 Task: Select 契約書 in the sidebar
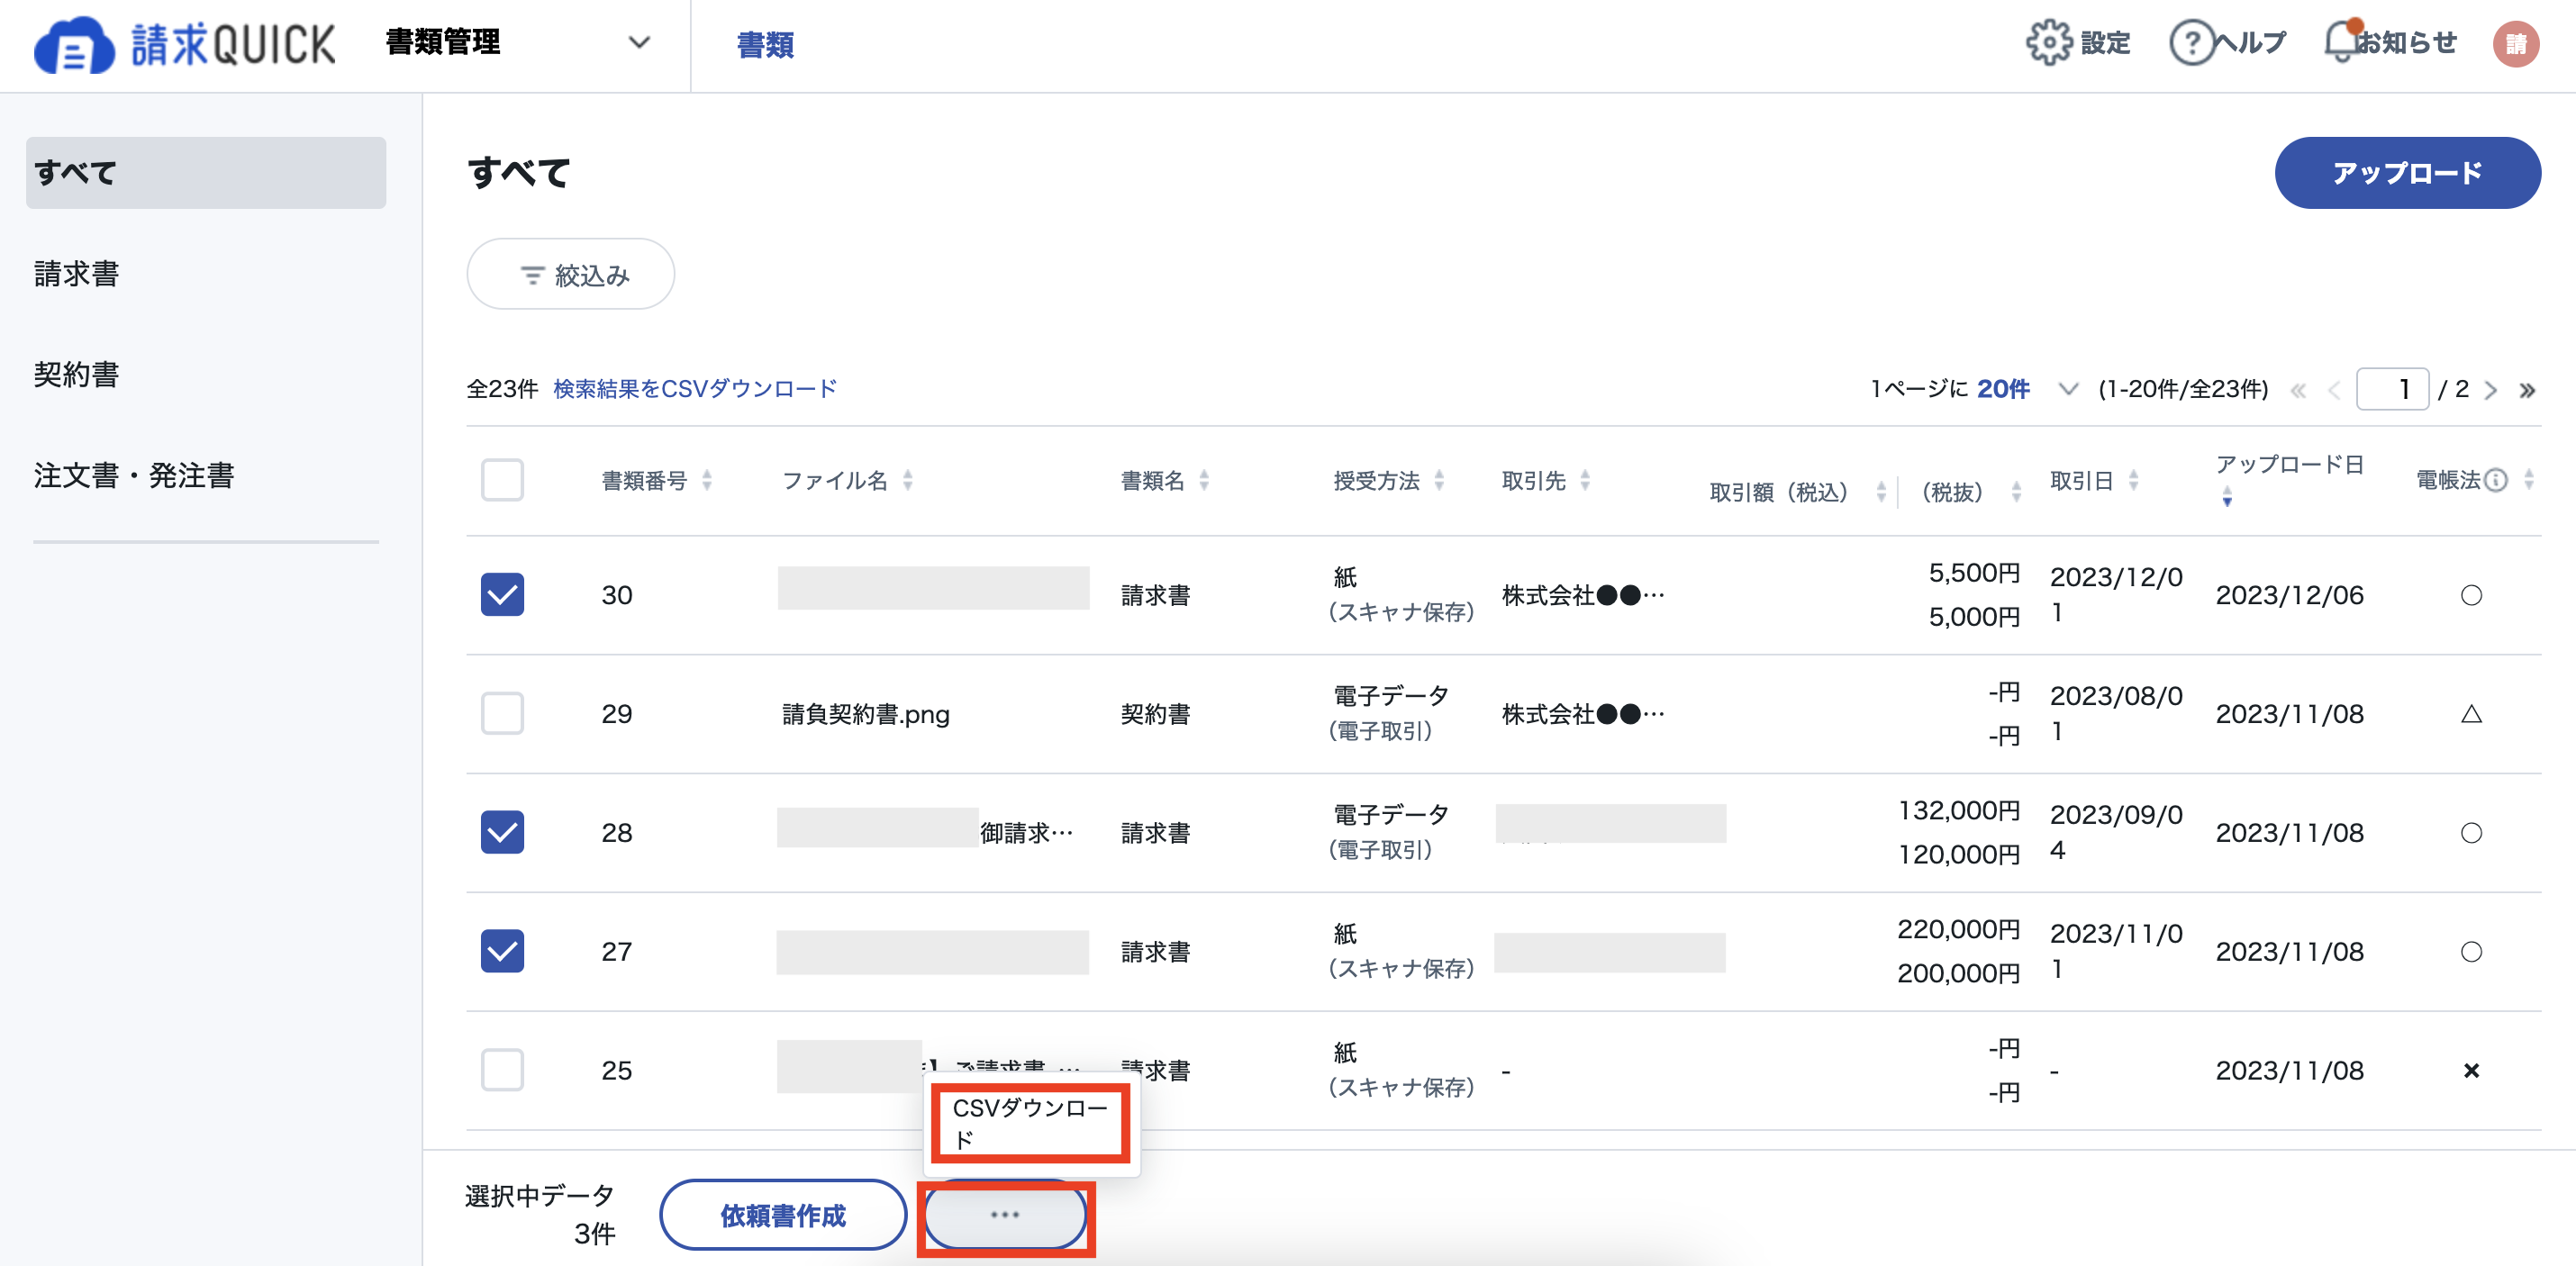(x=77, y=375)
